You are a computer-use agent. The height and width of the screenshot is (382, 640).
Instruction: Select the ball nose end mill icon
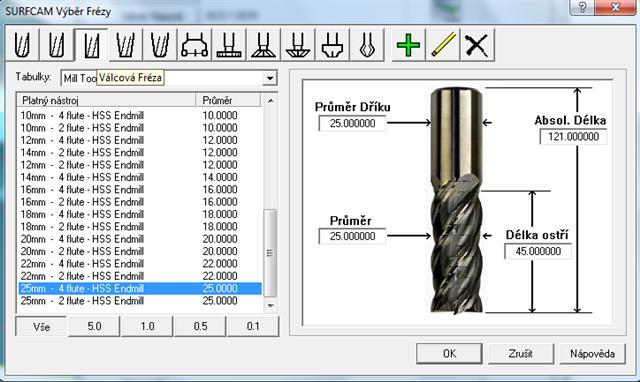click(22, 45)
